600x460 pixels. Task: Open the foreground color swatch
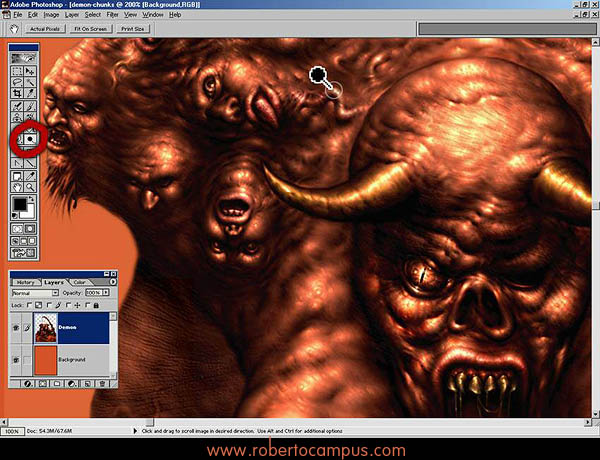coord(20,204)
